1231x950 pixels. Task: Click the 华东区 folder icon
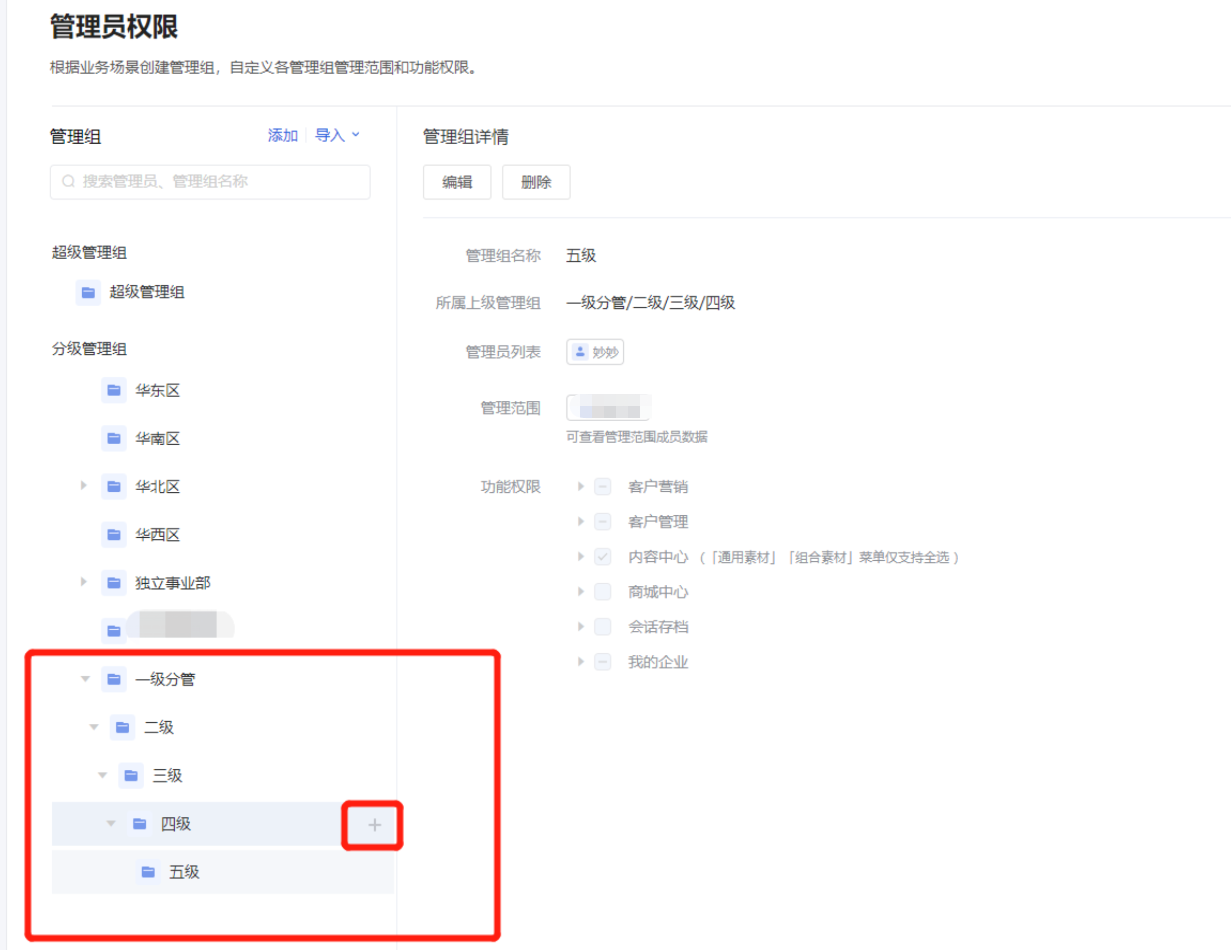pos(114,391)
